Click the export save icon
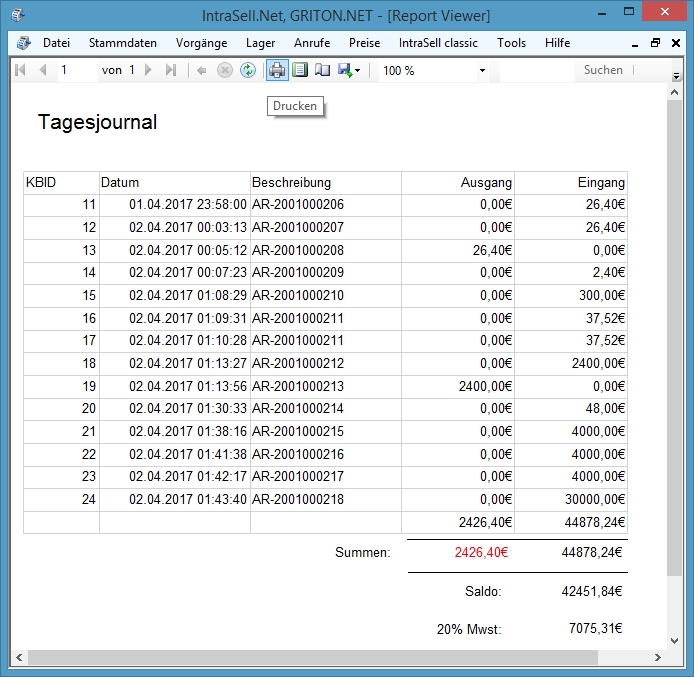Screen dimensions: 694x677 [x=345, y=70]
